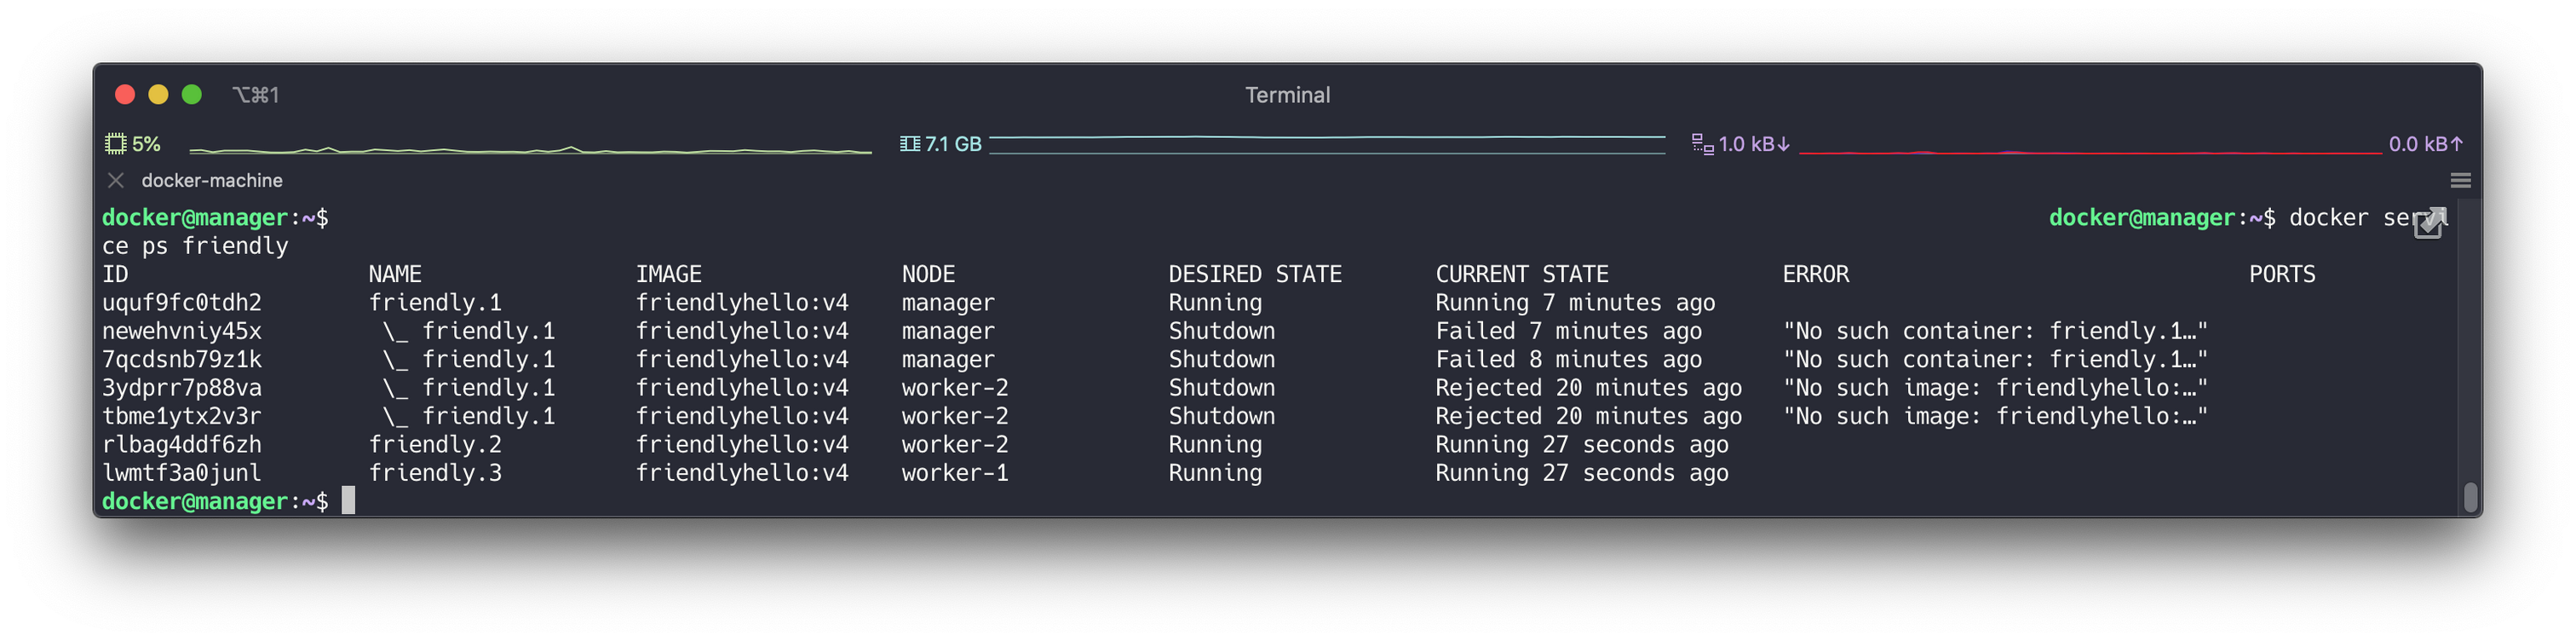Click the CPU usage graph

coord(530,148)
